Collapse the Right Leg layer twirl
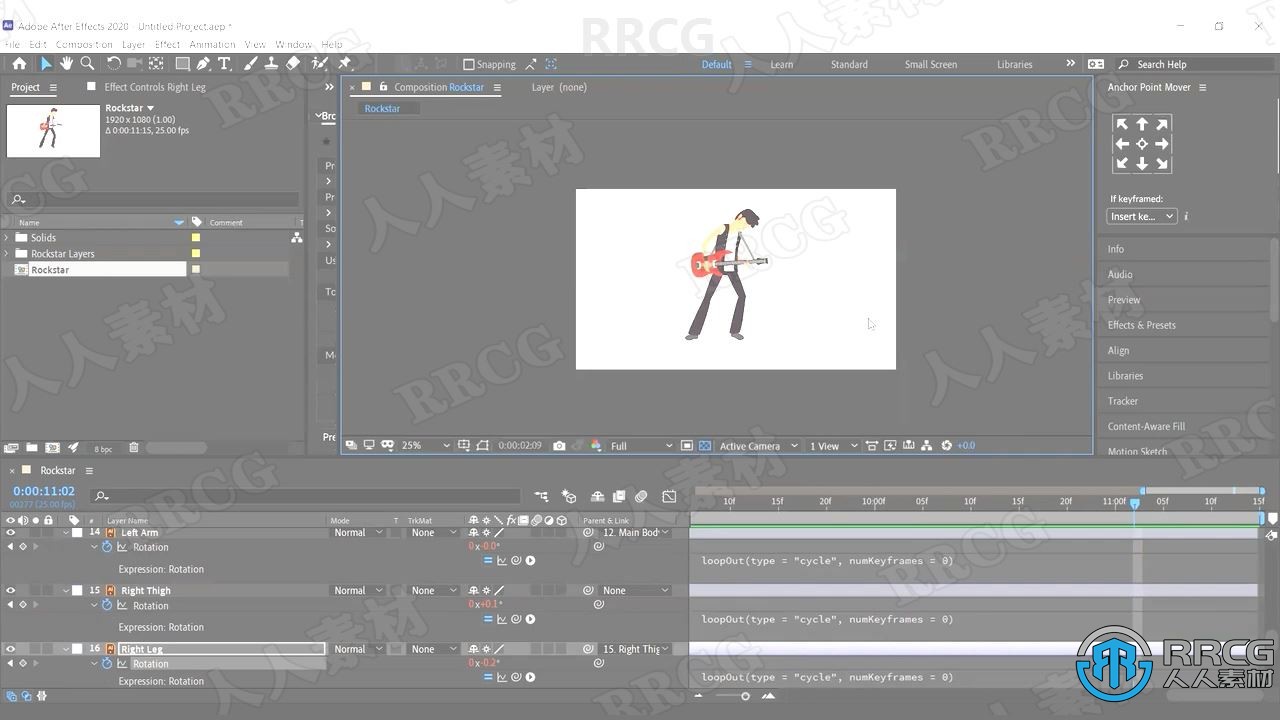 tap(67, 649)
